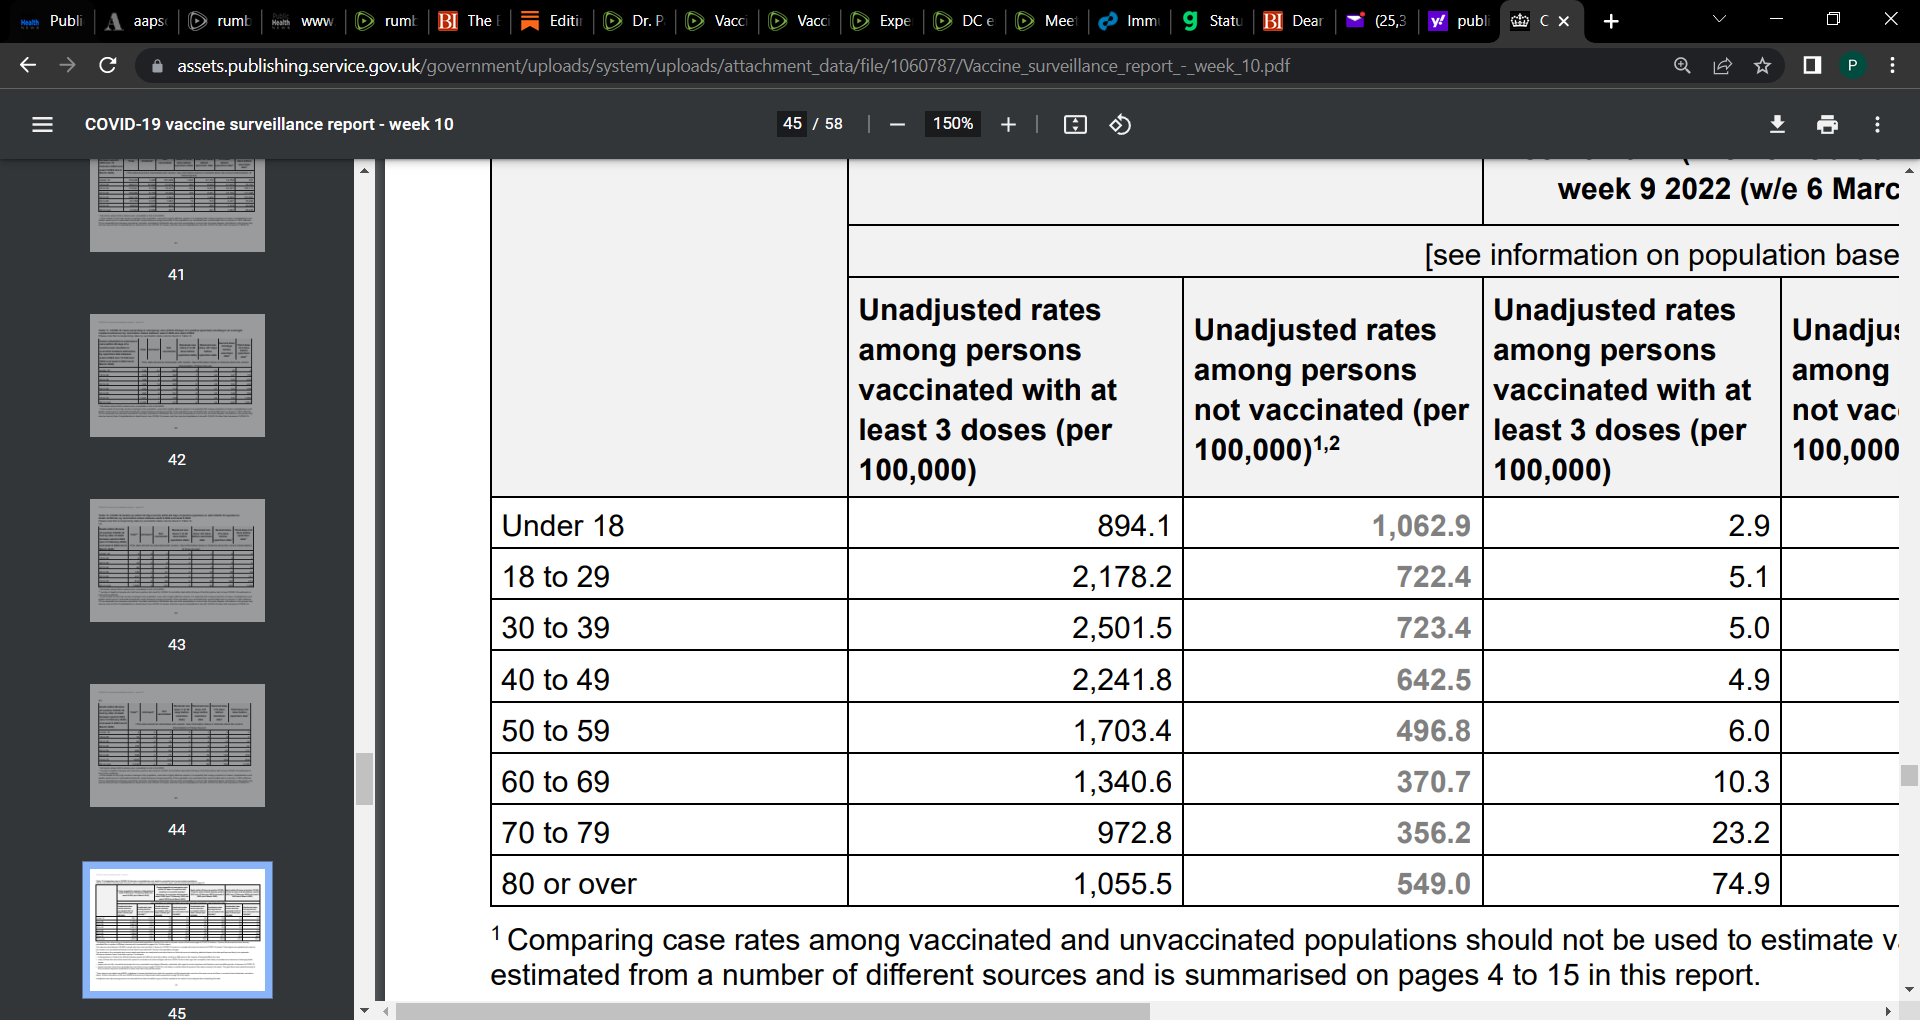Switch to the 'aaps' browser tab
This screenshot has height=1020, width=1920.
pos(135,21)
